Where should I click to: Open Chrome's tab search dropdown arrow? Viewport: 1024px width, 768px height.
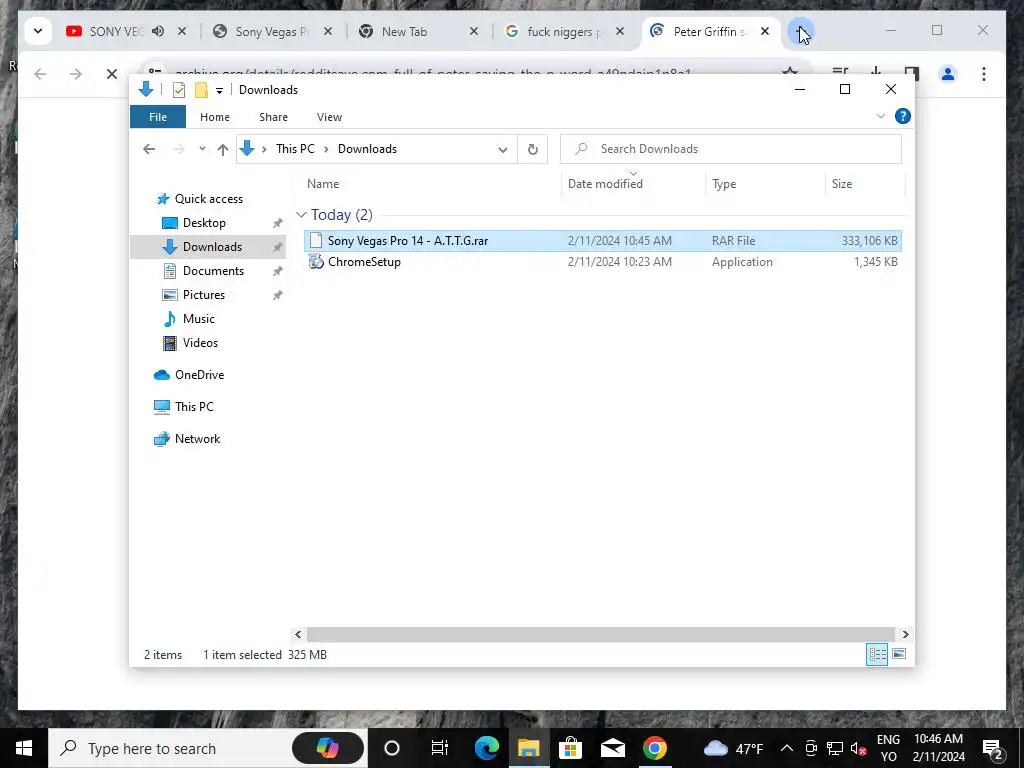click(38, 31)
